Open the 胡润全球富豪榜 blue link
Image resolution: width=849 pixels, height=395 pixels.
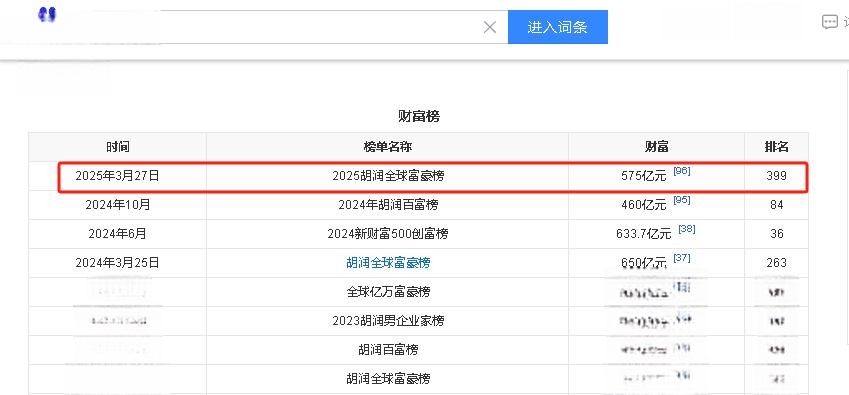388,263
